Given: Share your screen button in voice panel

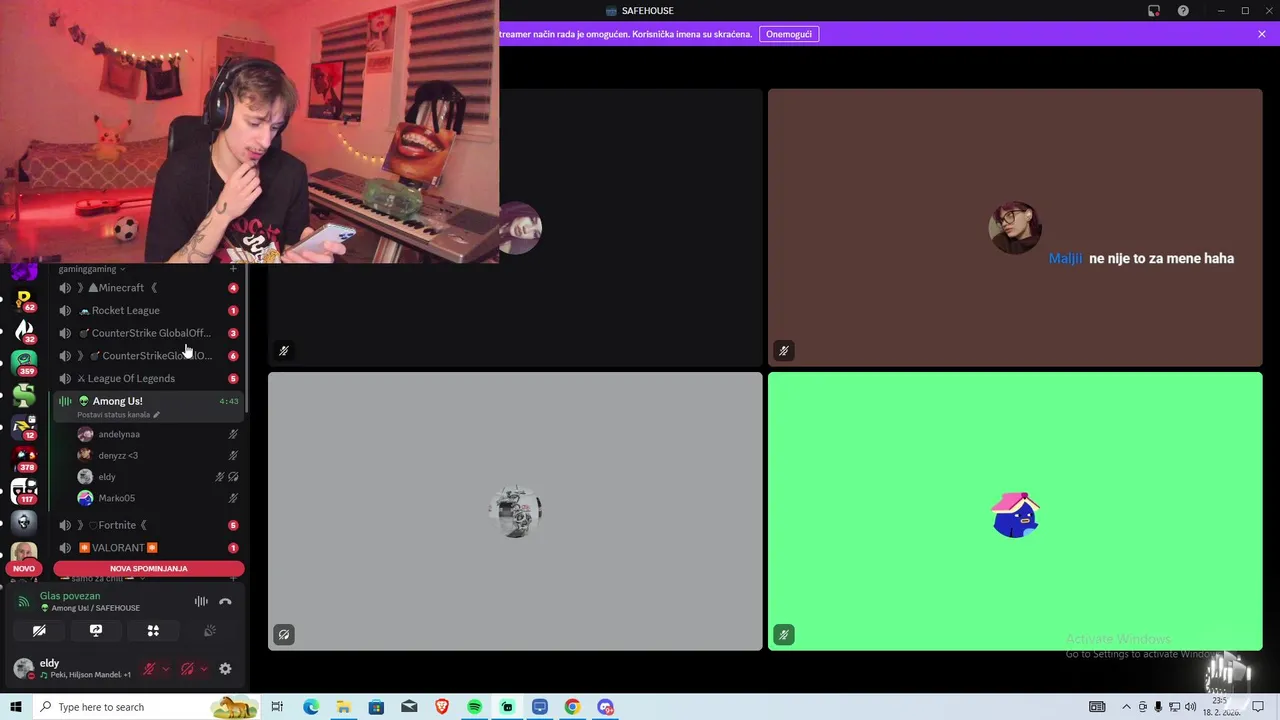Looking at the screenshot, I should pyautogui.click(x=96, y=631).
